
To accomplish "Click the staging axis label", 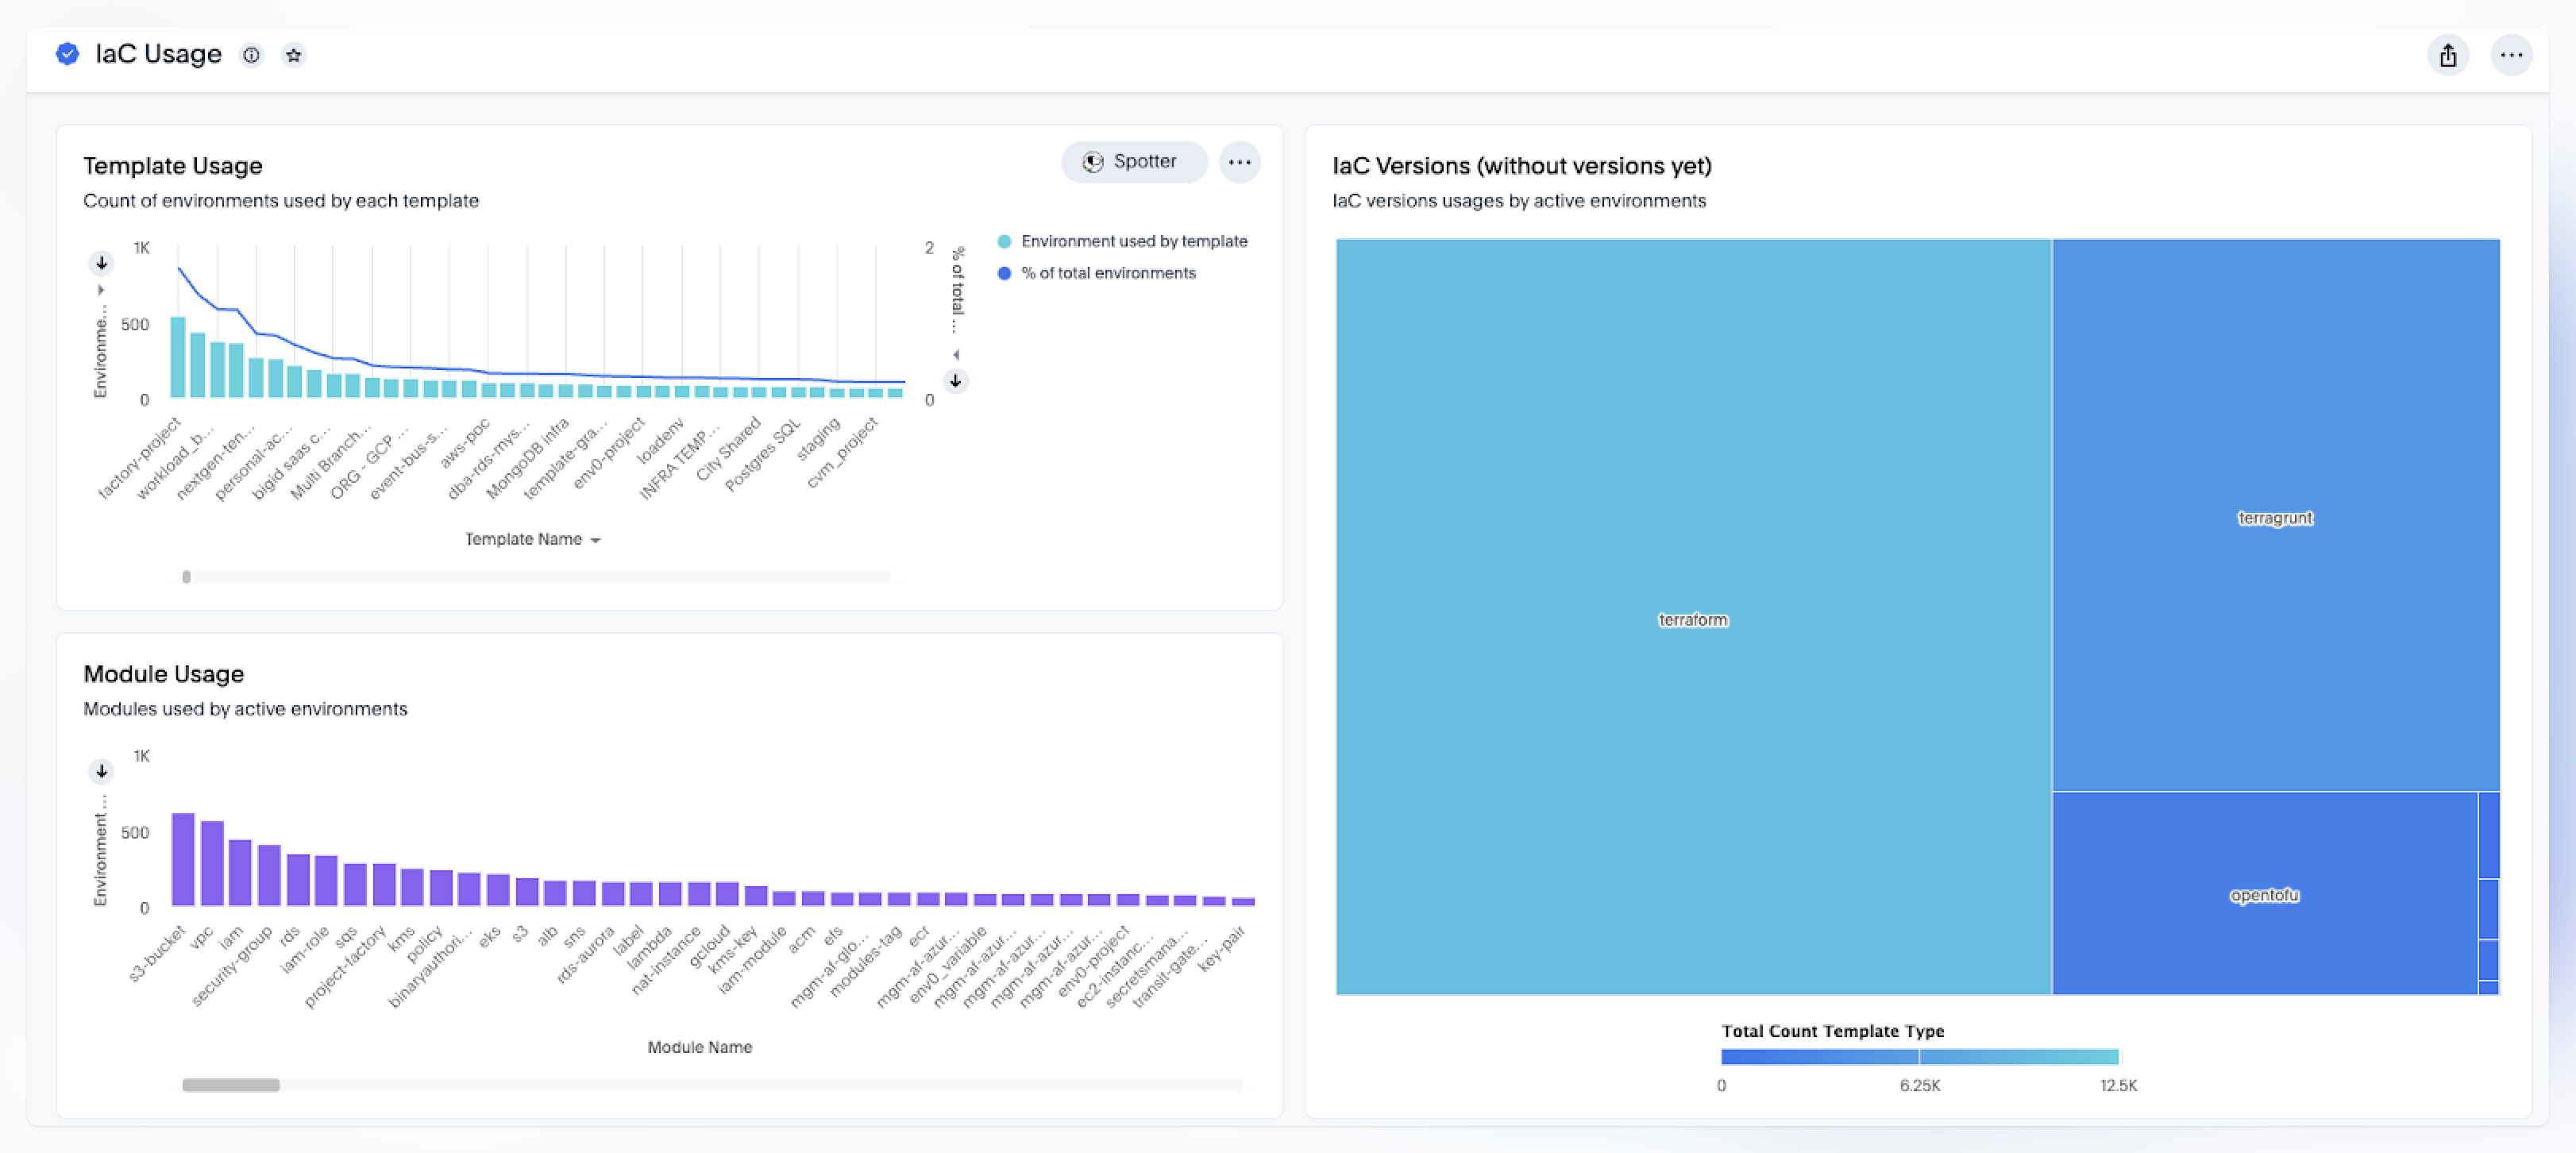I will pos(818,439).
